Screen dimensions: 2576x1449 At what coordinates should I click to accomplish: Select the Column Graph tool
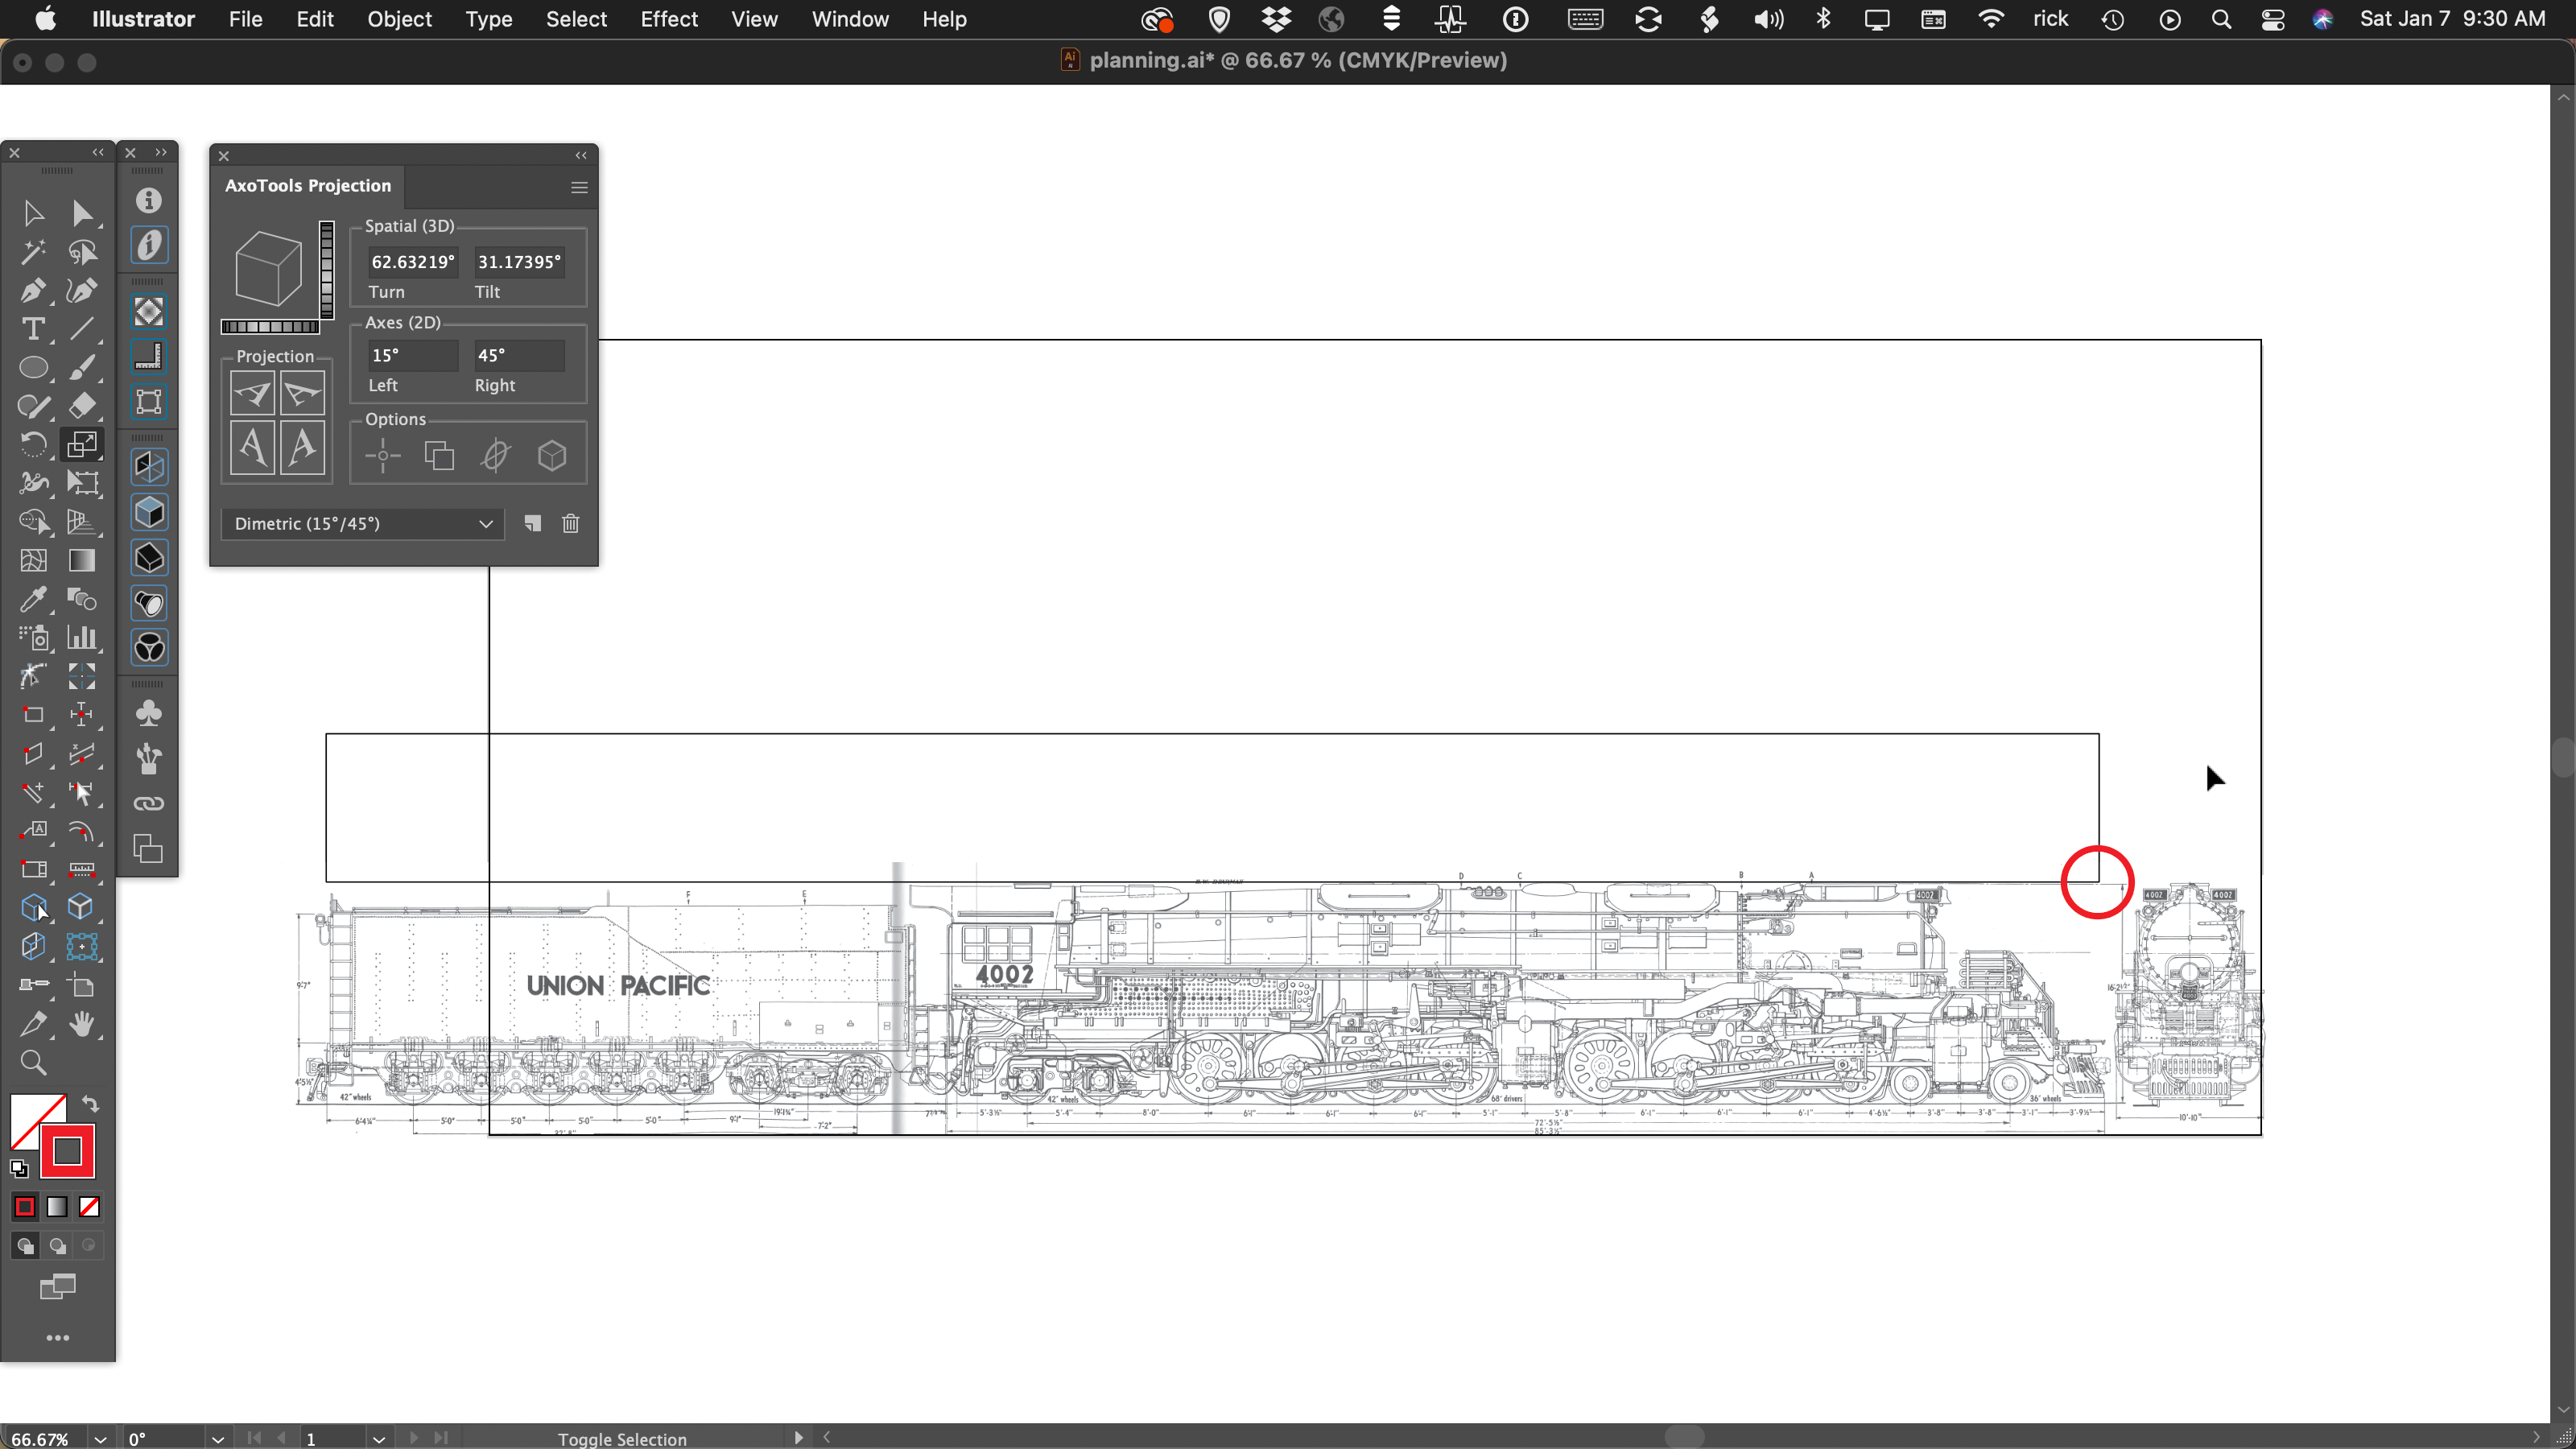[82, 638]
